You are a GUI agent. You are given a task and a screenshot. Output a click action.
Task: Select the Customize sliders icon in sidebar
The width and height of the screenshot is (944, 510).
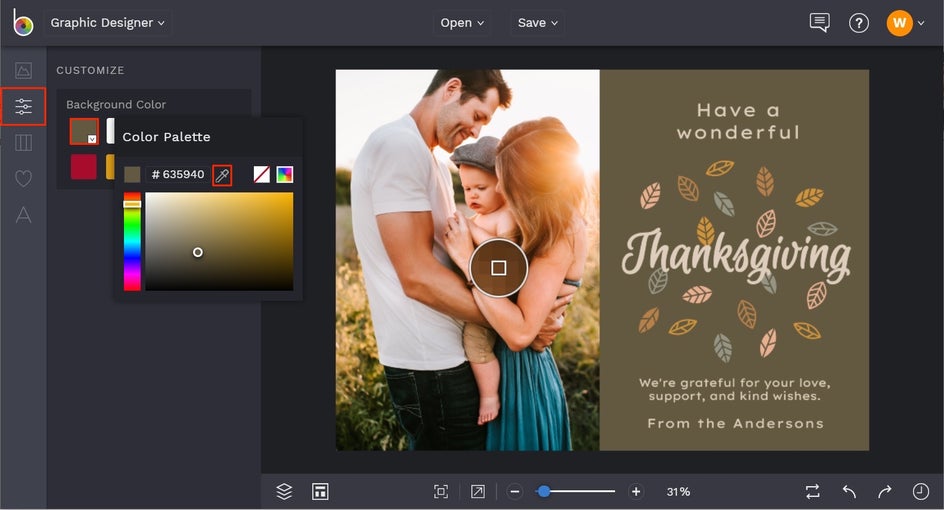[23, 106]
